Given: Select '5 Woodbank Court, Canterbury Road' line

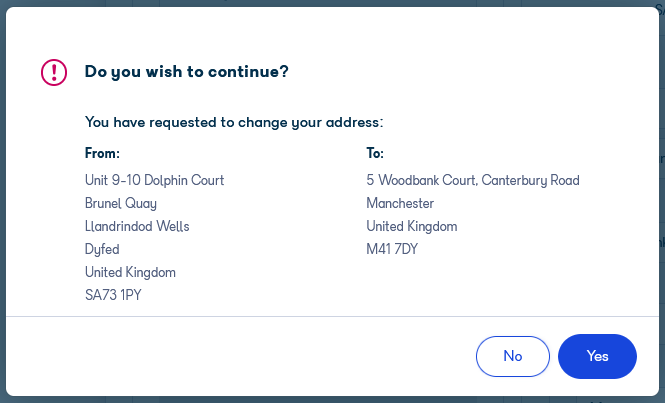Looking at the screenshot, I should 473,180.
